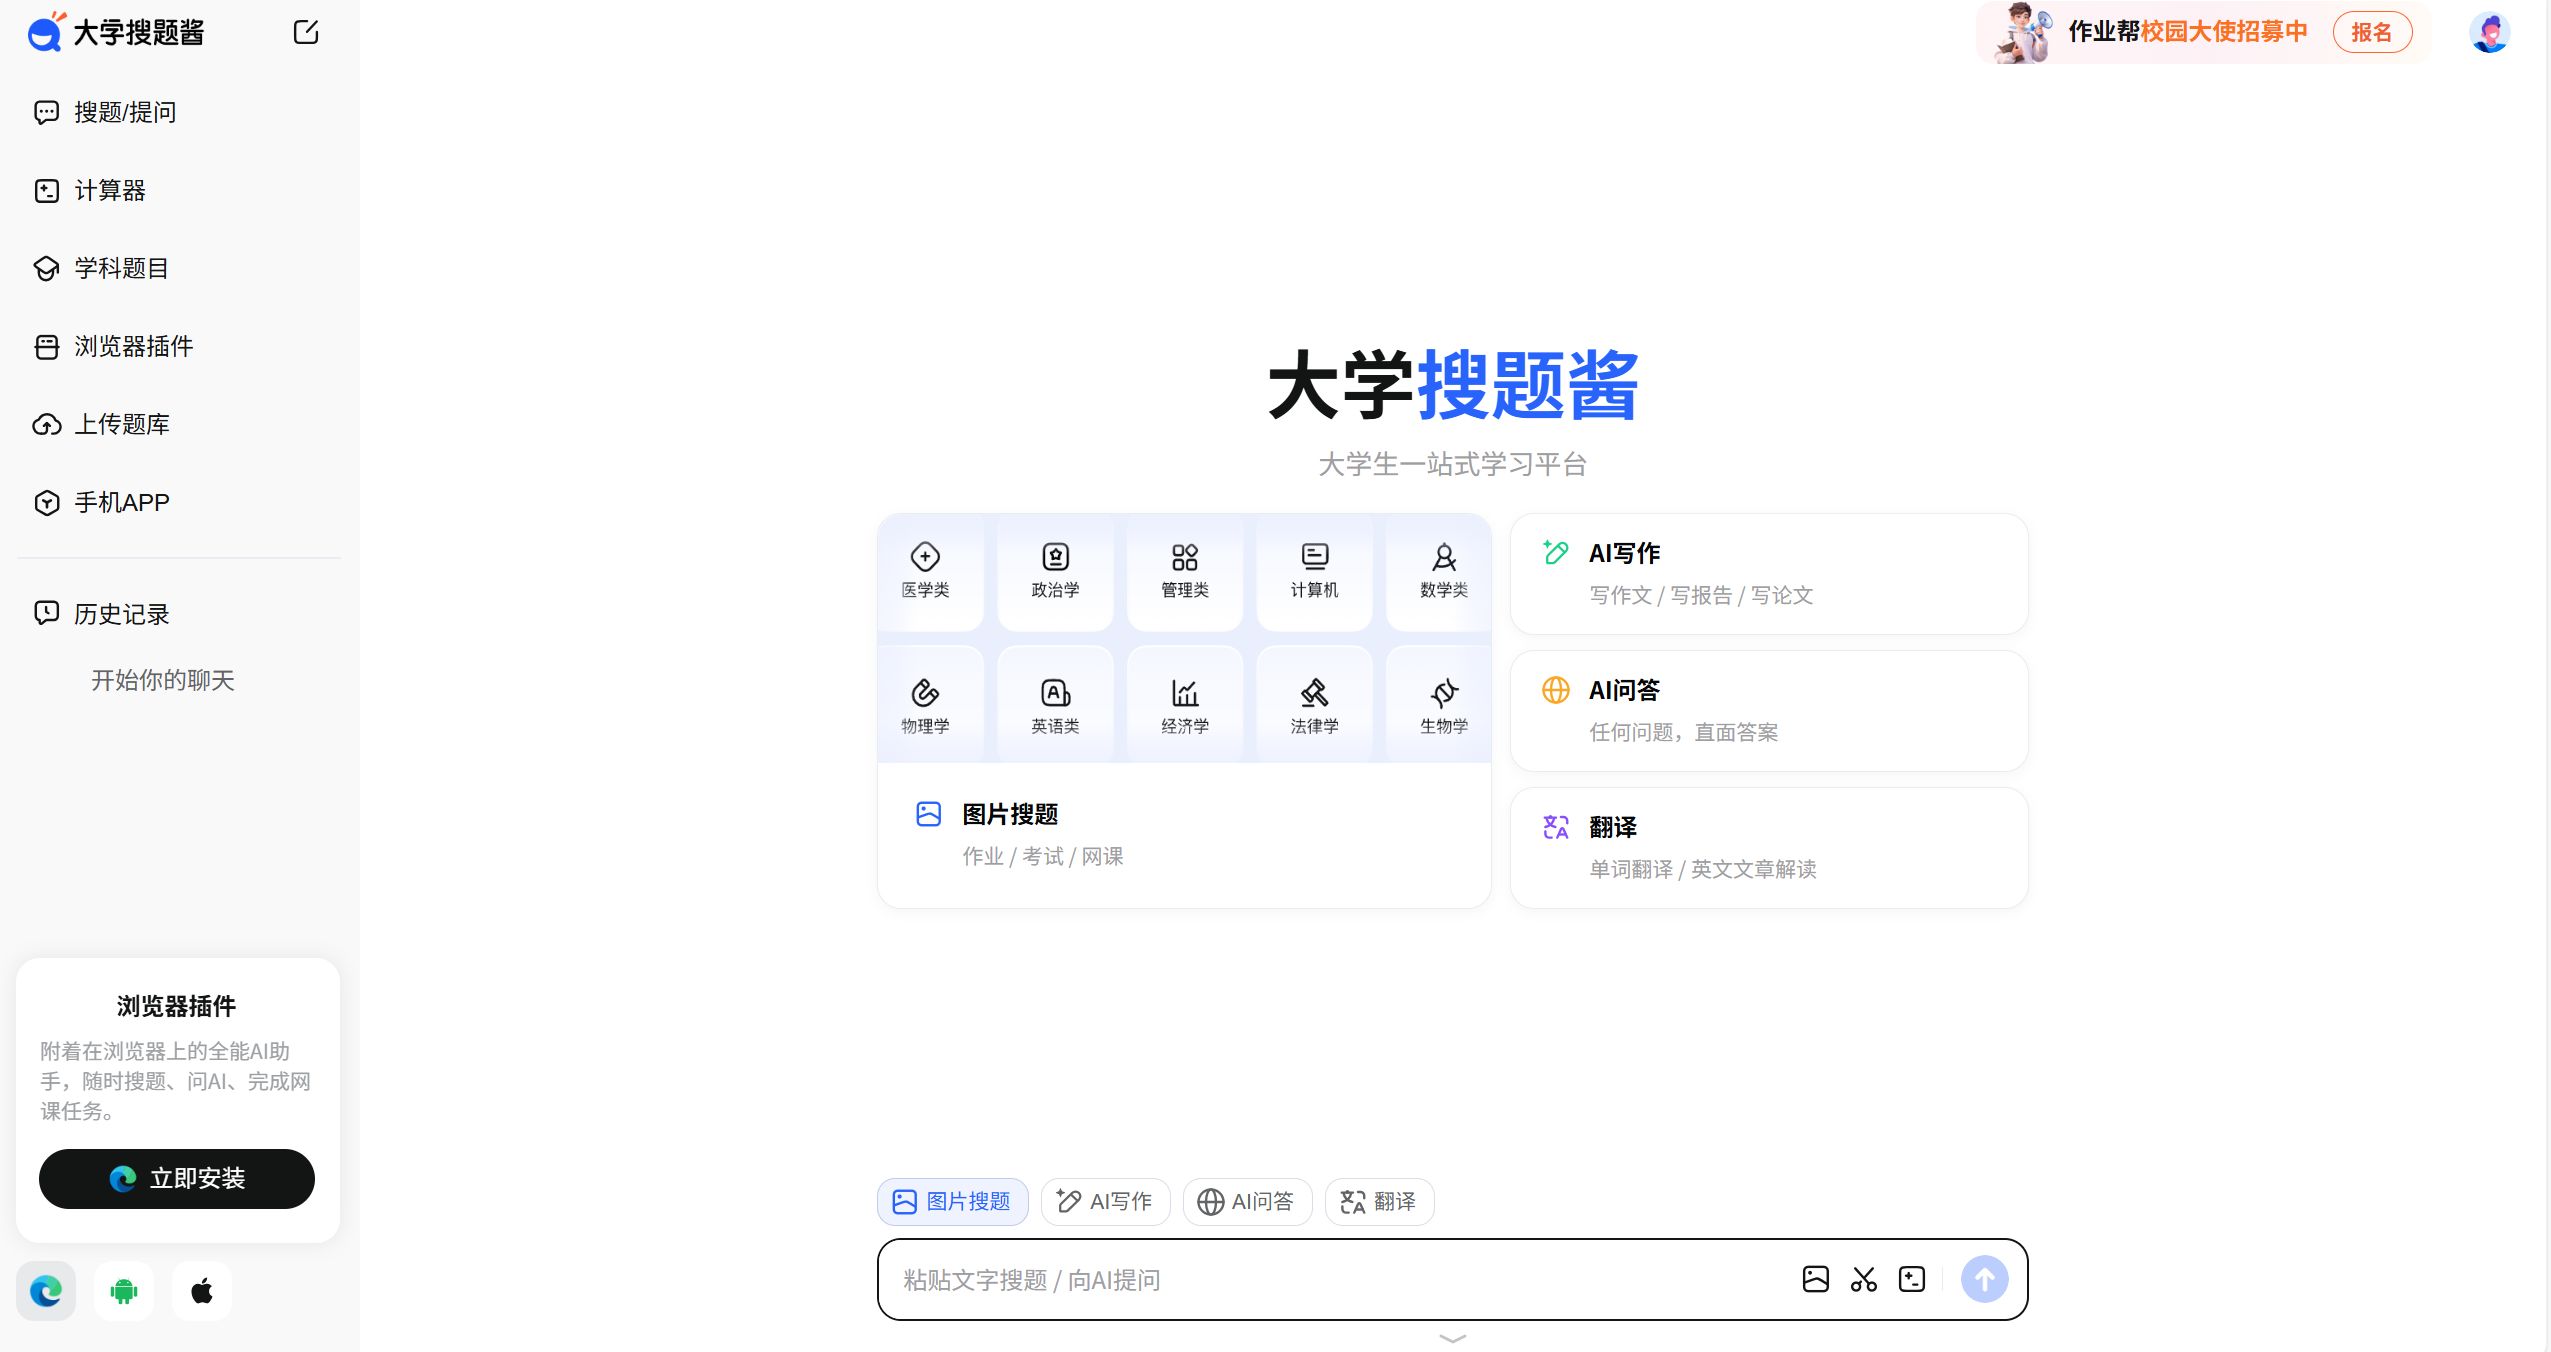This screenshot has width=2551, height=1352.
Task: Open 开始你的聊天 under history
Action: click(163, 680)
